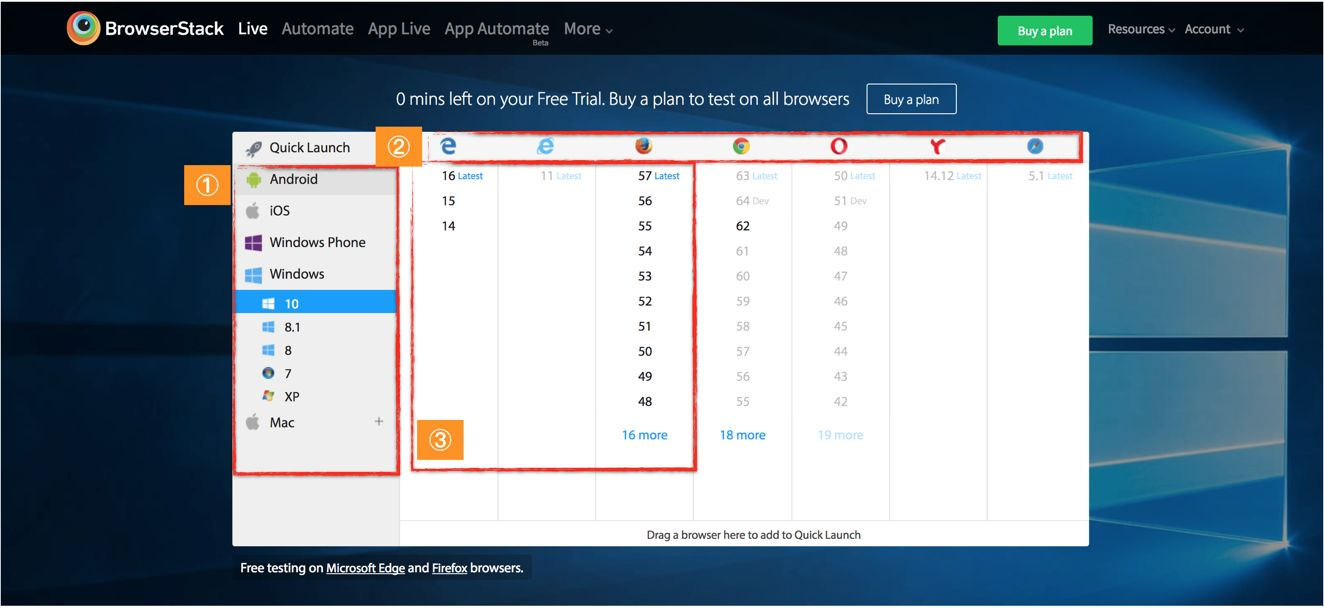Select Android in the OS list

(x=315, y=180)
